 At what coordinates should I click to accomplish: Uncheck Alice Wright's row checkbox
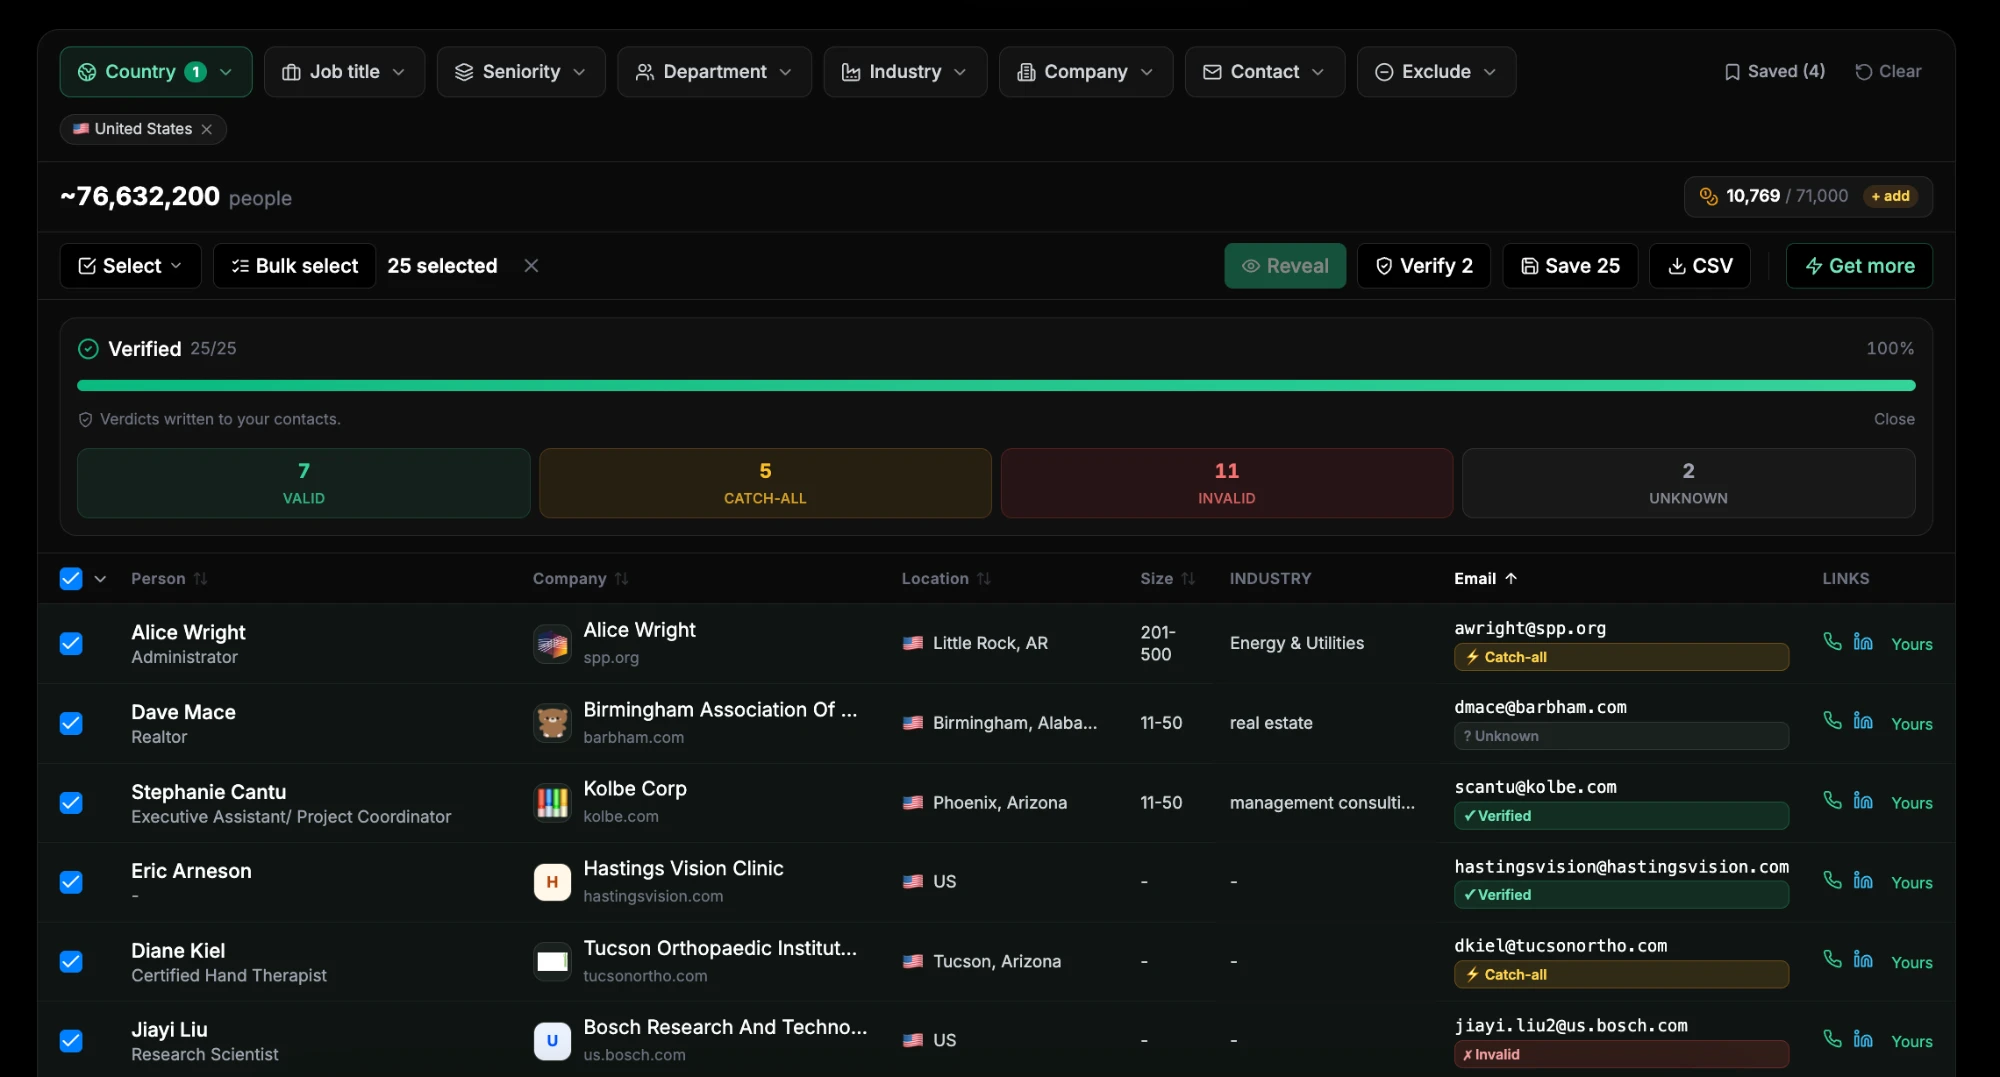click(71, 644)
